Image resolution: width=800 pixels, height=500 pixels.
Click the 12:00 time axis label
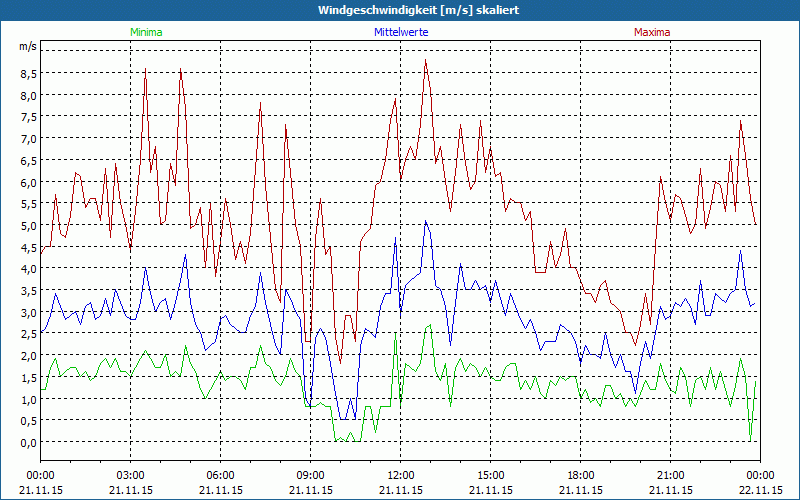(401, 475)
